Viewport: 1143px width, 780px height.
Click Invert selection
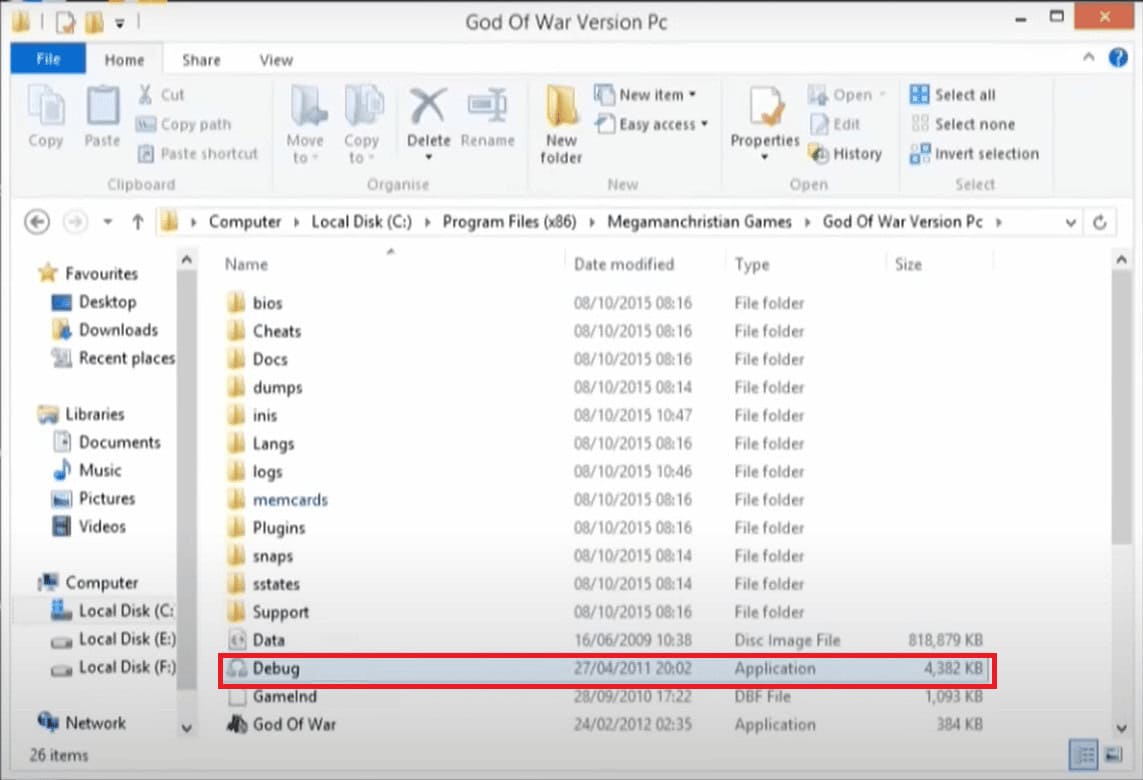click(x=974, y=154)
